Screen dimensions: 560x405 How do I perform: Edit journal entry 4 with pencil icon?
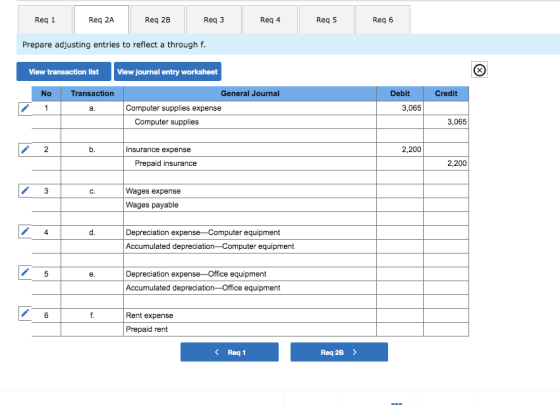(x=25, y=232)
